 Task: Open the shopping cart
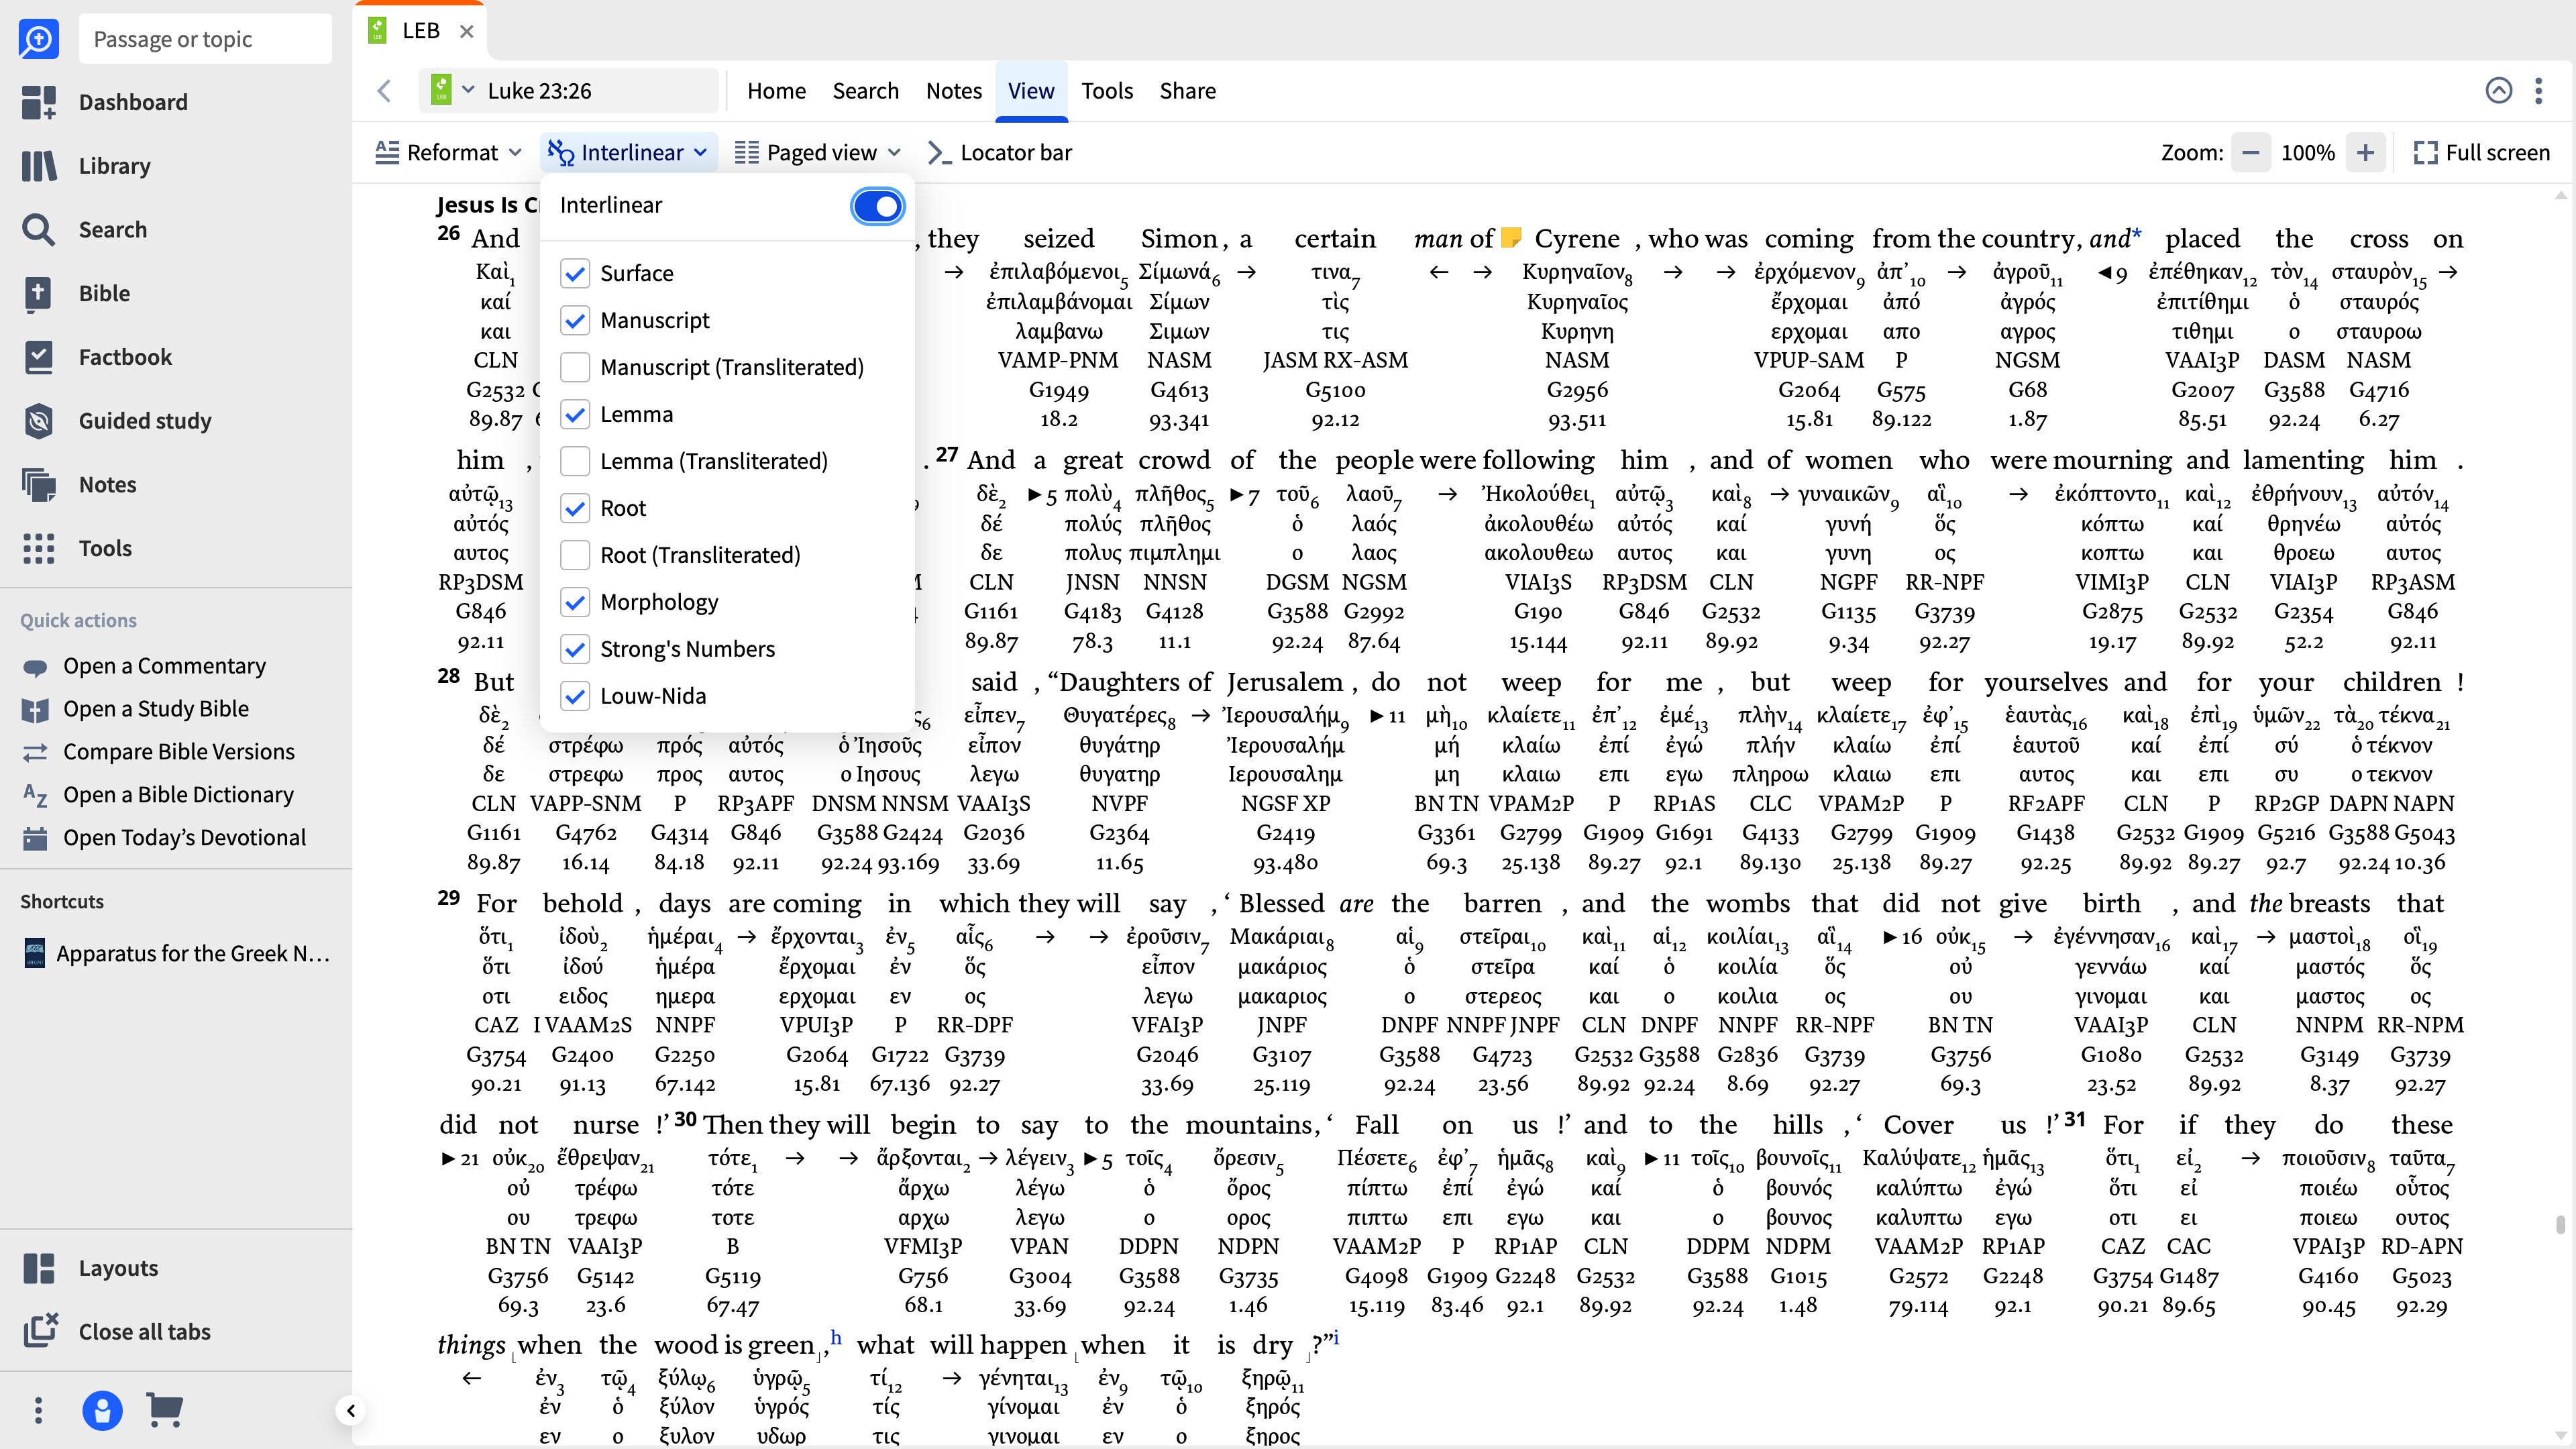pyautogui.click(x=165, y=1410)
